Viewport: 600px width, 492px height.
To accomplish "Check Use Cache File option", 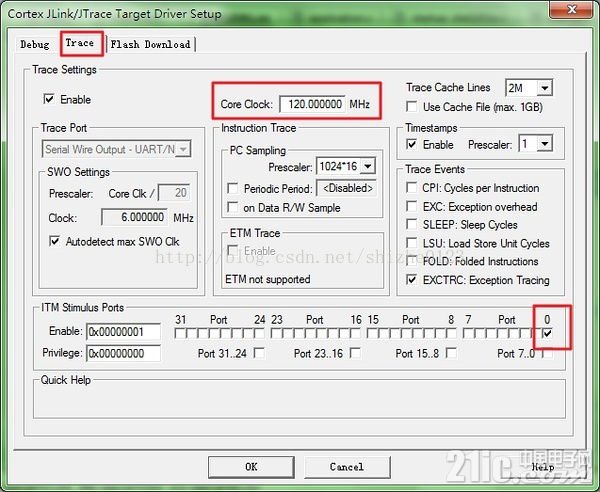I will click(412, 107).
